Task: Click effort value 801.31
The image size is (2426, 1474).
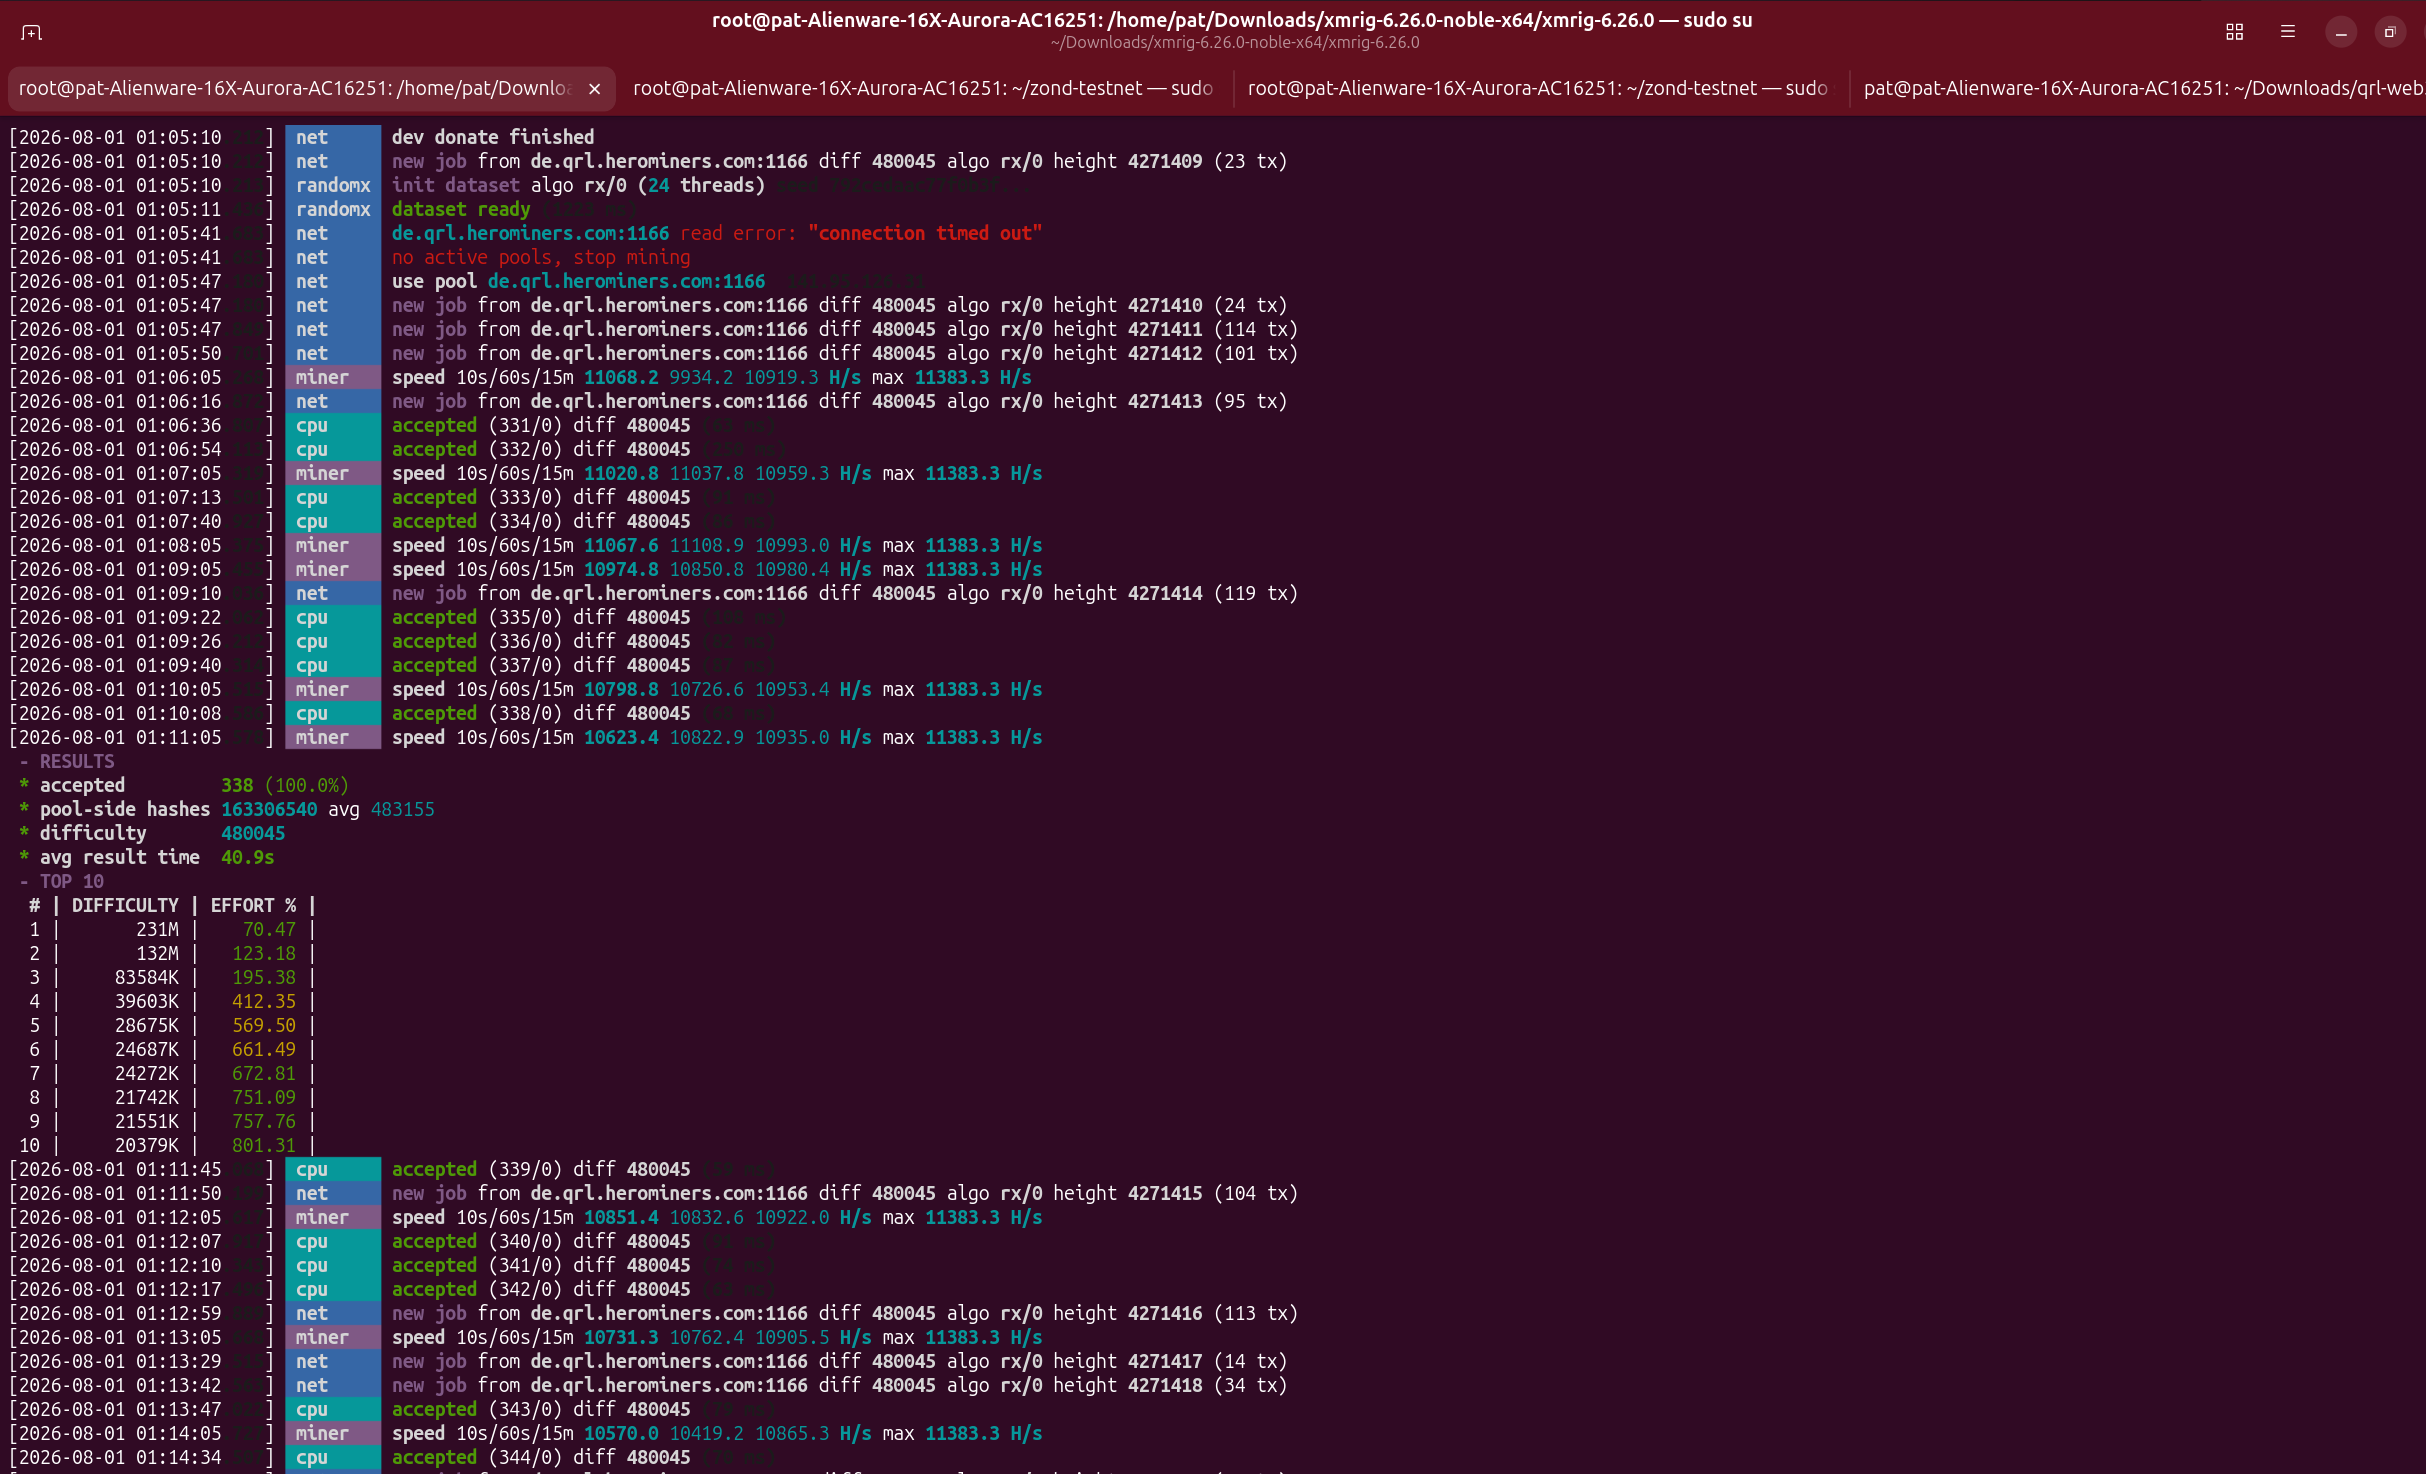Action: 264,1145
